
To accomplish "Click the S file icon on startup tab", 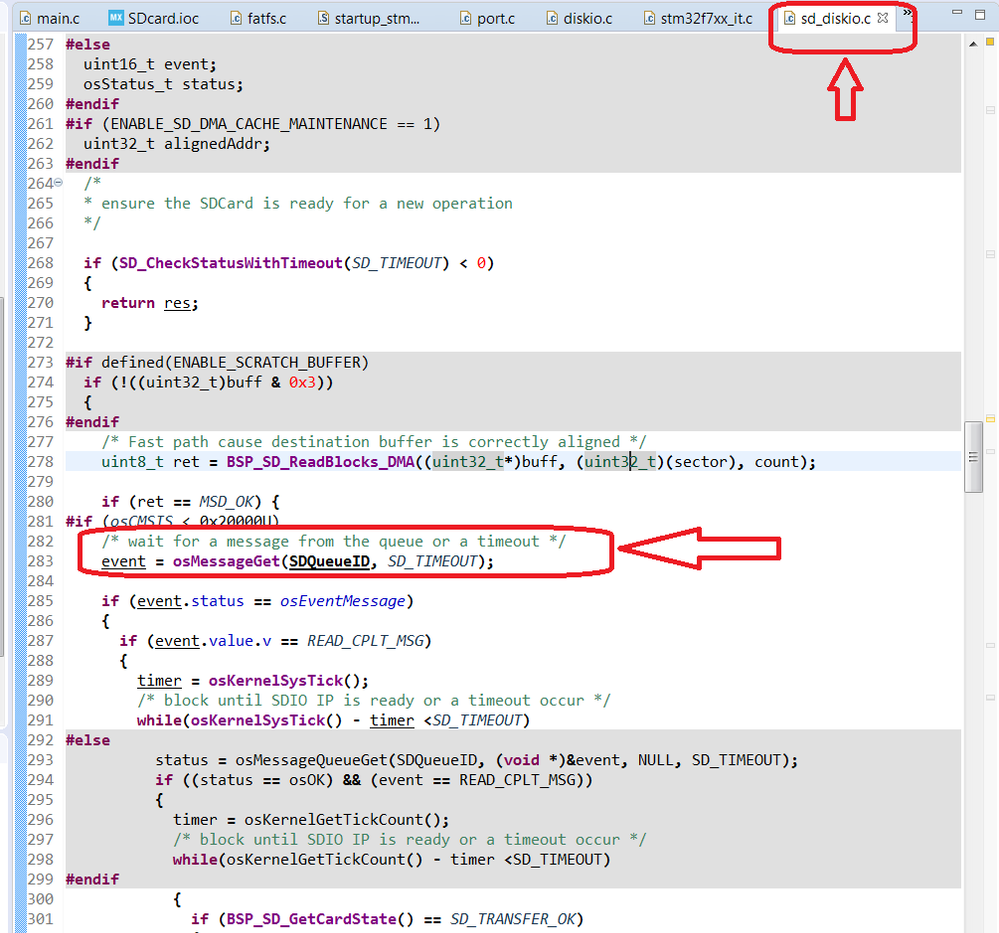I will click(x=324, y=18).
